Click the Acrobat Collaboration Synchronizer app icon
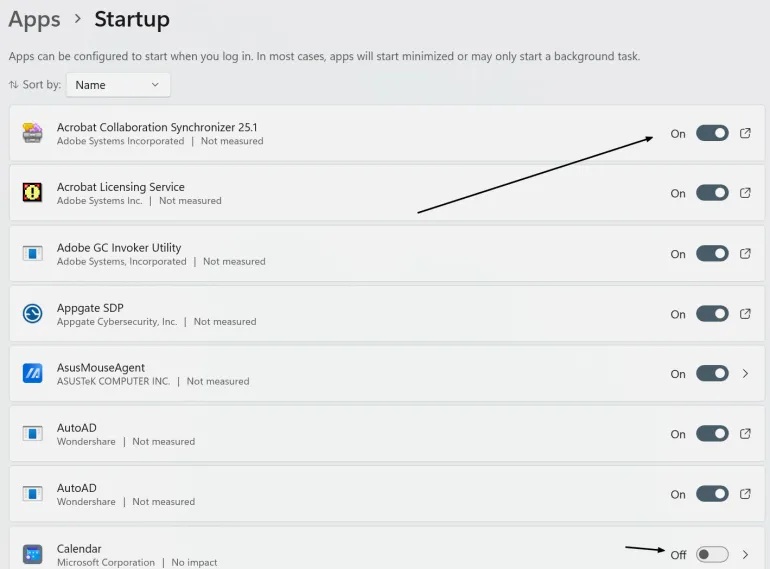 32,133
